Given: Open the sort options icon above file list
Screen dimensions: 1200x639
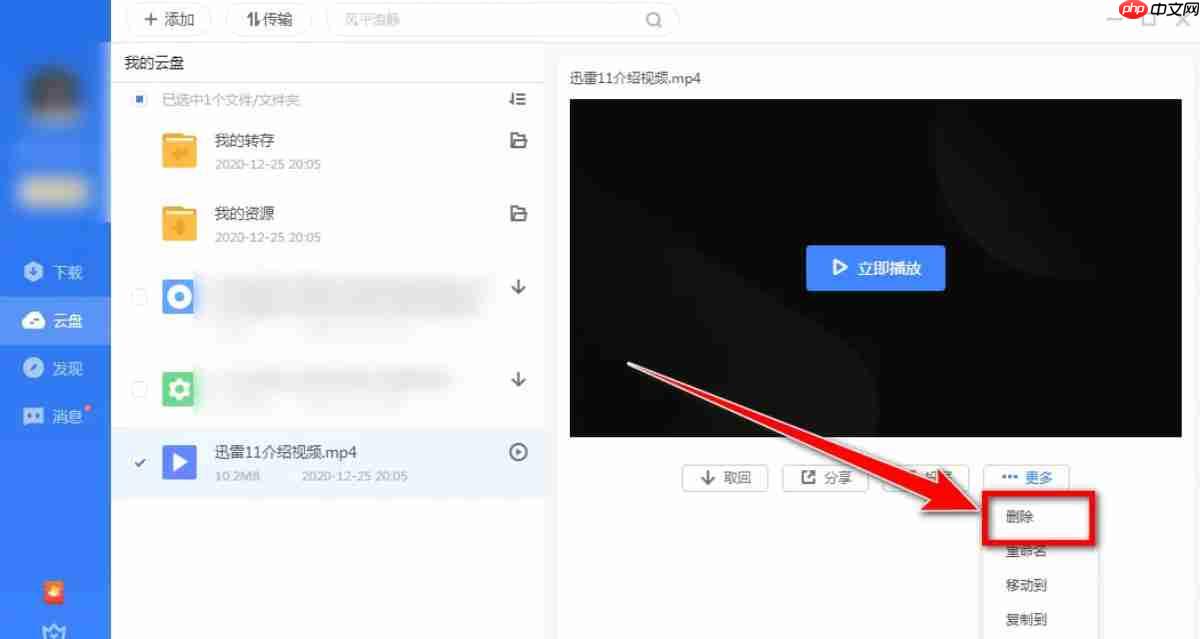Looking at the screenshot, I should 518,99.
